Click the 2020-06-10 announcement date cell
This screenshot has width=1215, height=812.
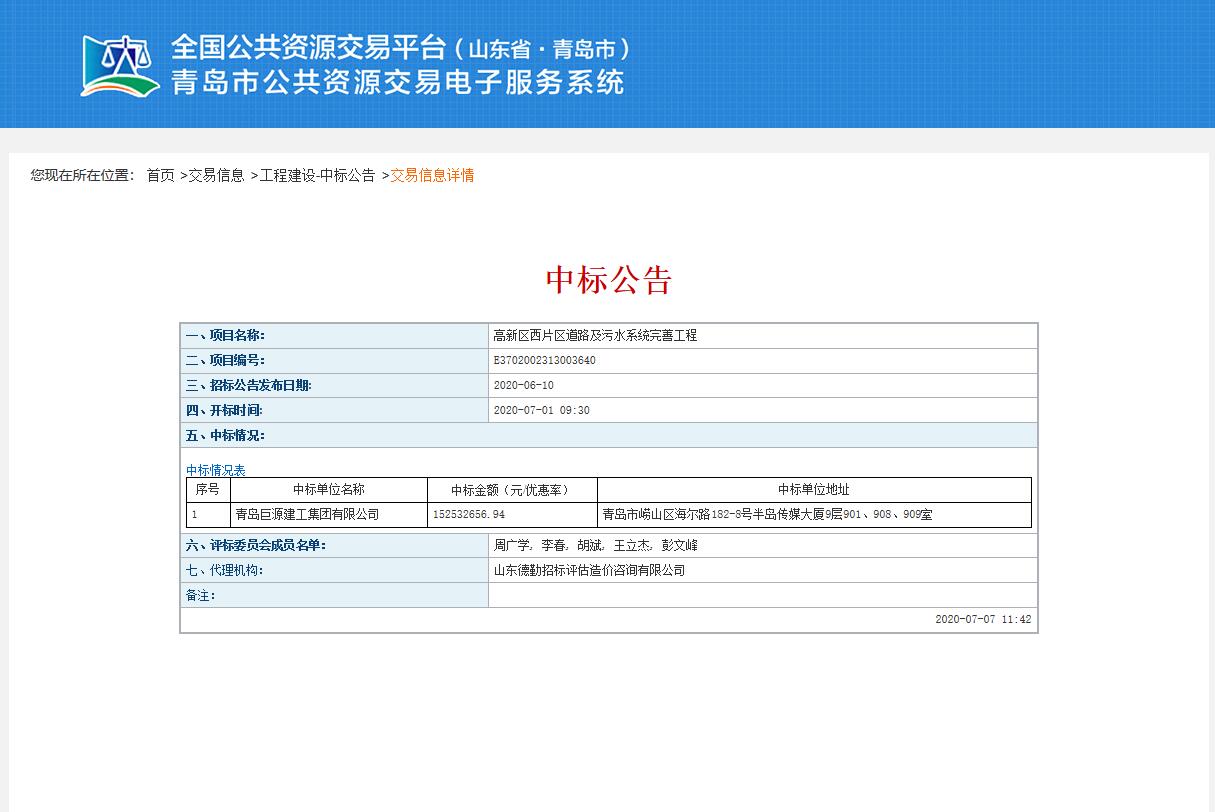(x=523, y=386)
